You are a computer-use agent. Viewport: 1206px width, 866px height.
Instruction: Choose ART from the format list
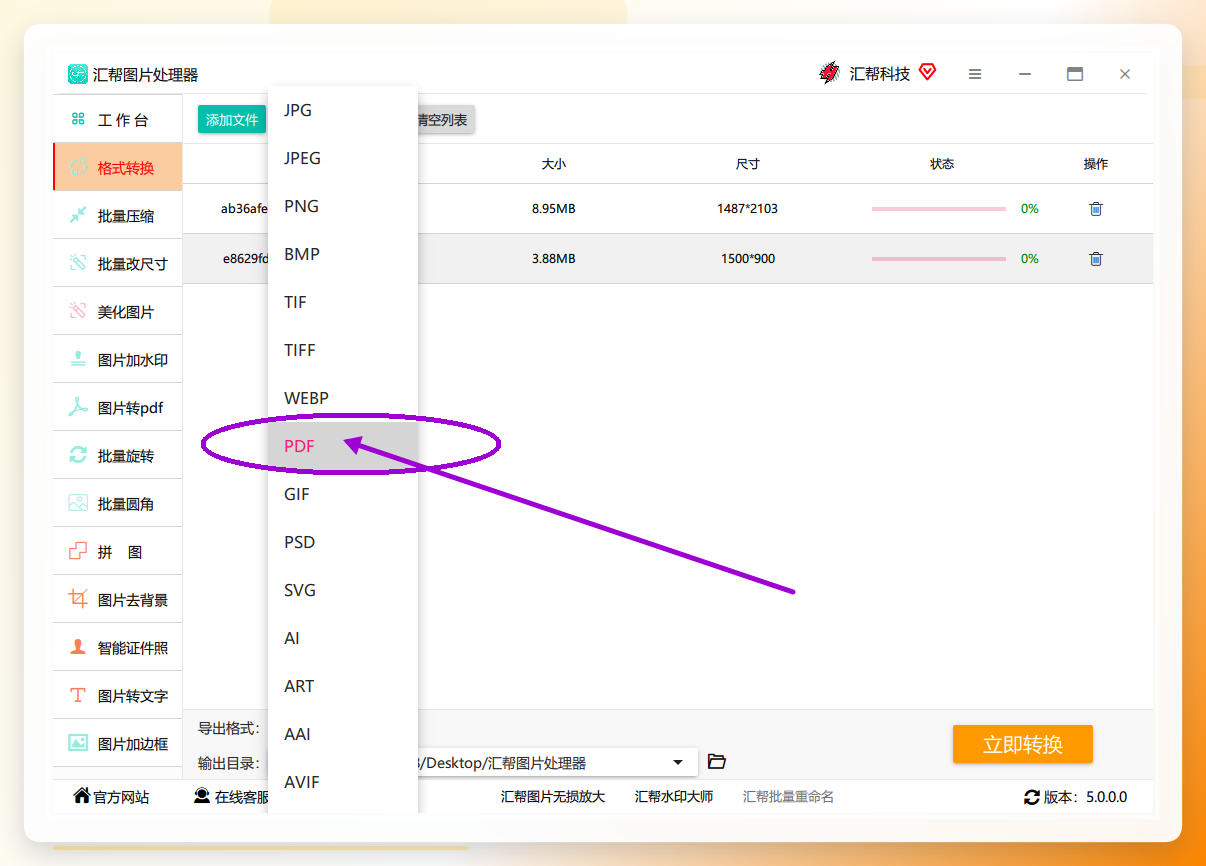[x=343, y=686]
